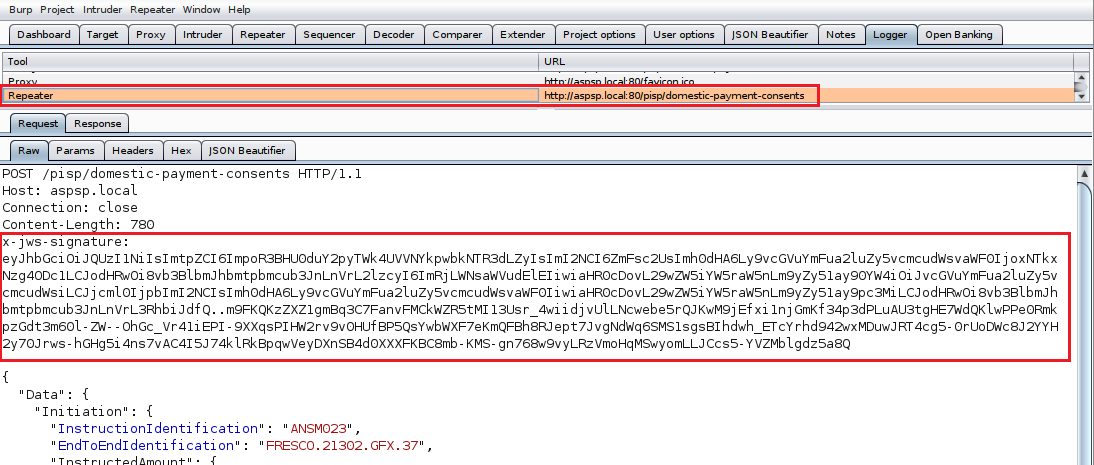Open the Project options tab
The height and width of the screenshot is (465, 1094).
[599, 34]
